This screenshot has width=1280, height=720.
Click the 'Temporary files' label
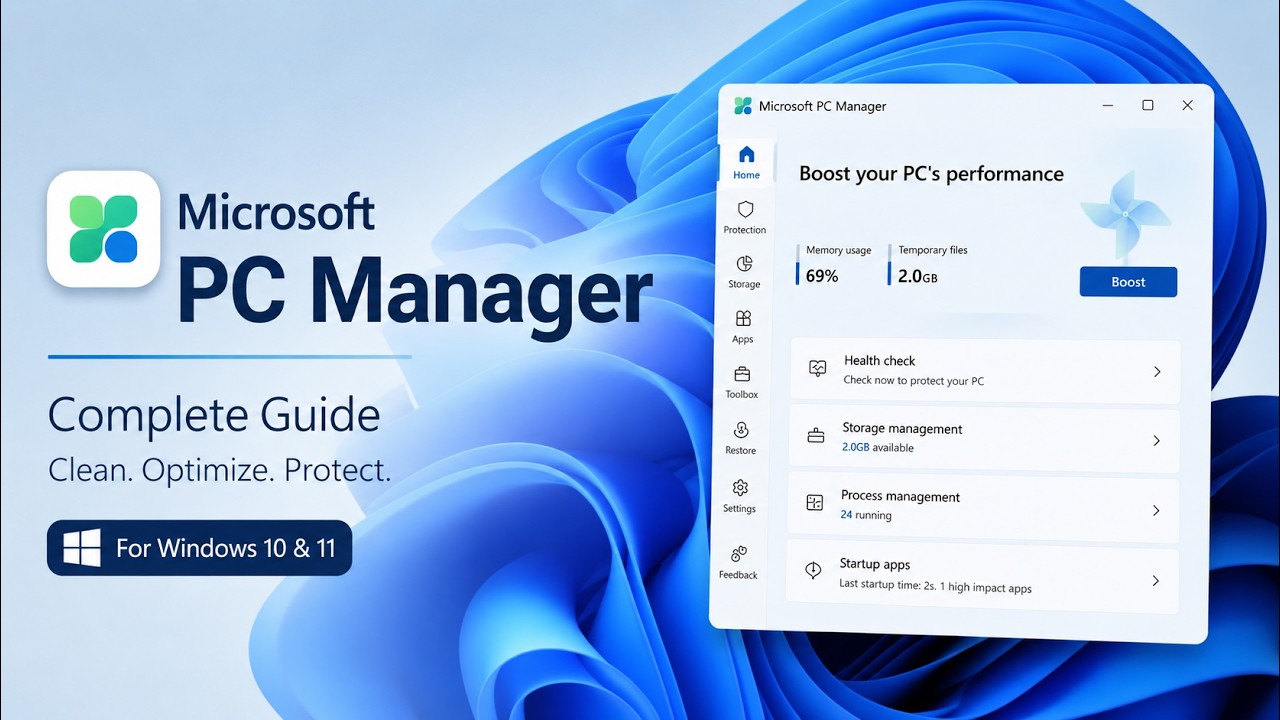[933, 250]
